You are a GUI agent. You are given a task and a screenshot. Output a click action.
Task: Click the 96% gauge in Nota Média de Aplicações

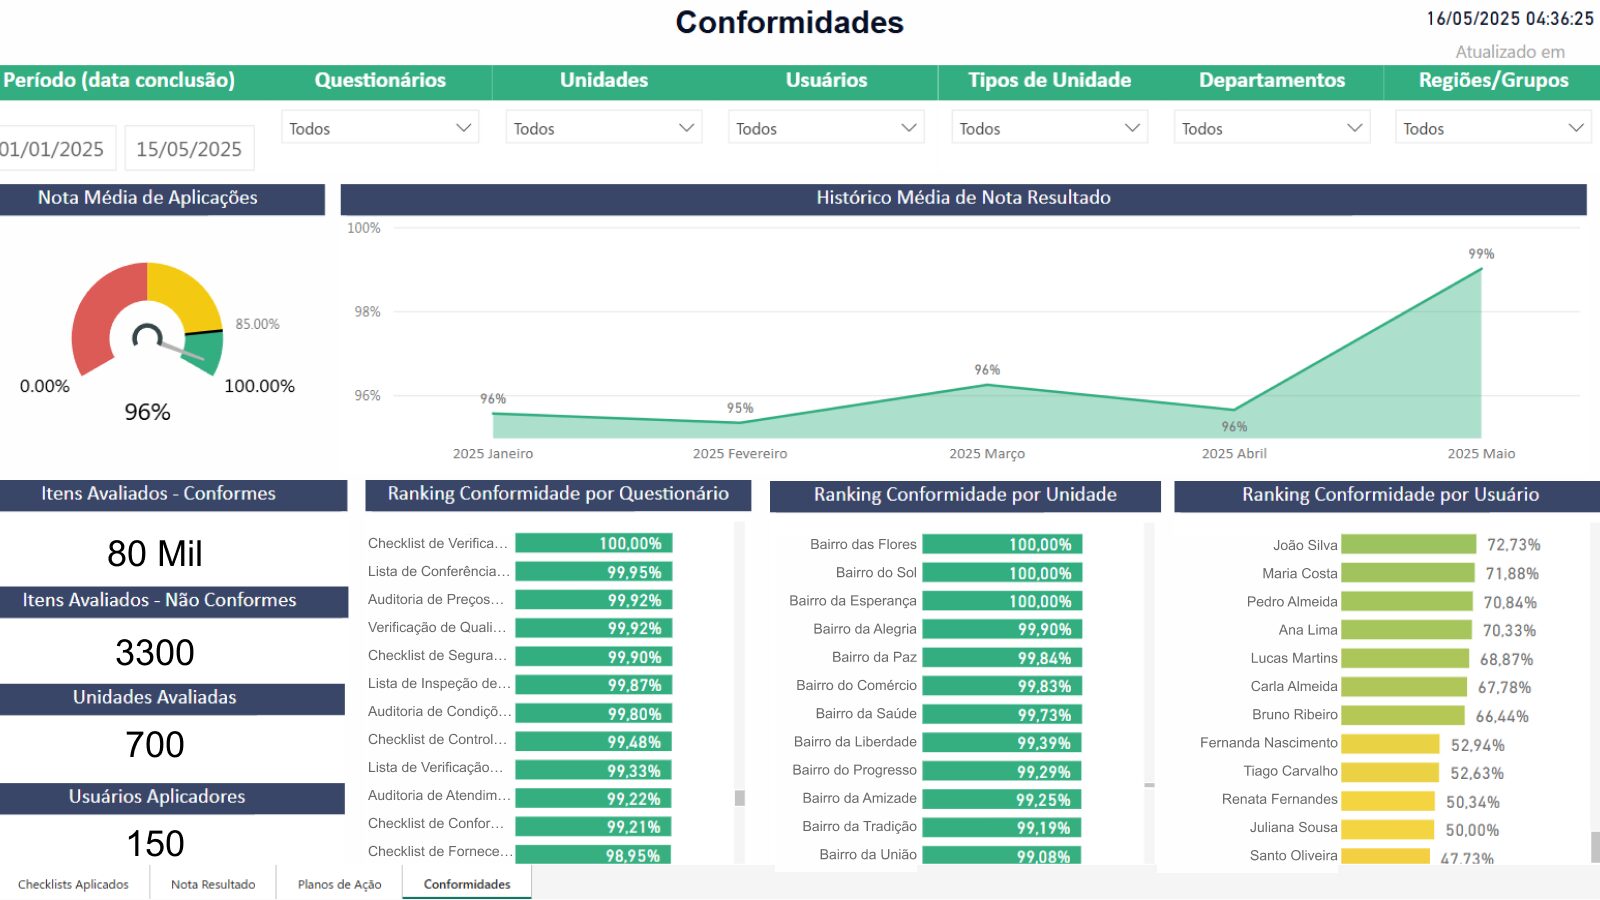coord(146,330)
